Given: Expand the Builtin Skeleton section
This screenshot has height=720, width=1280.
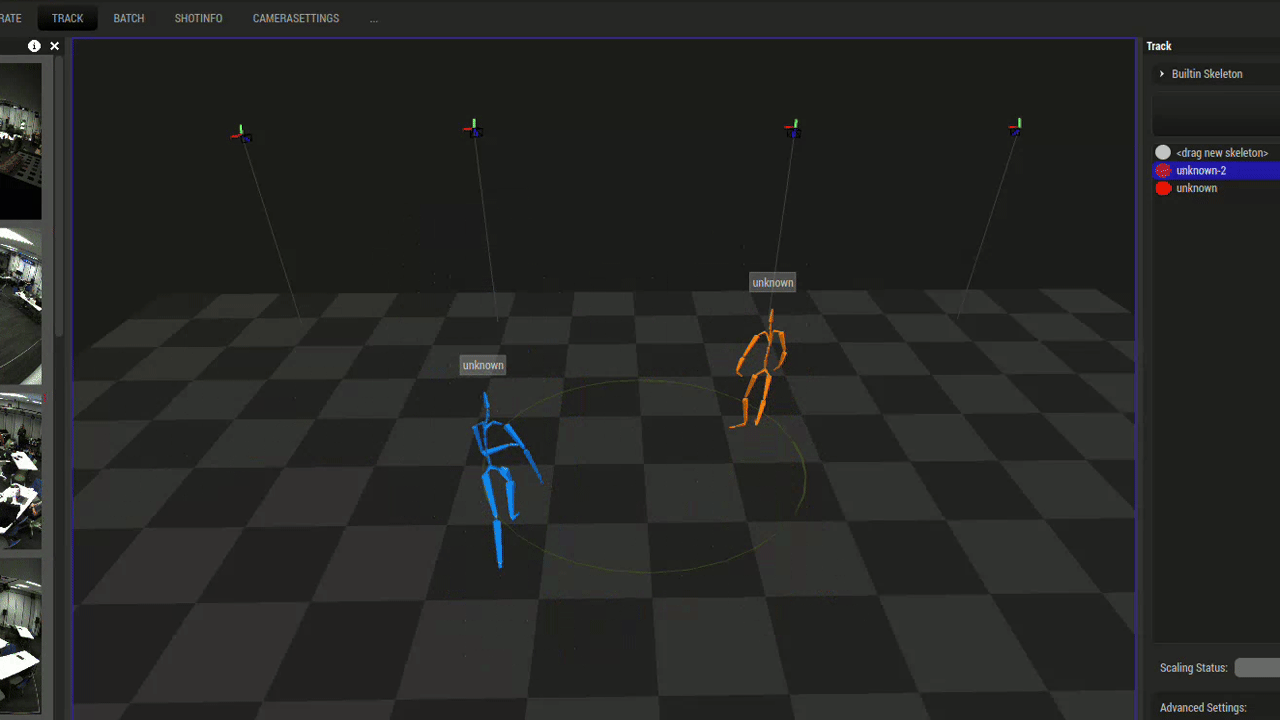Looking at the screenshot, I should [1161, 73].
